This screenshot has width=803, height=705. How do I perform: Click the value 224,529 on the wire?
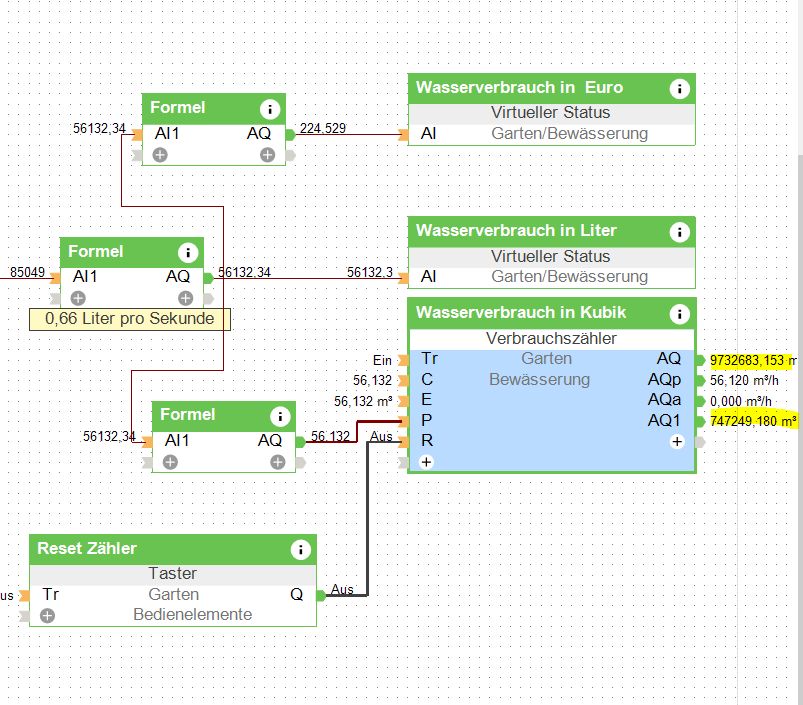(x=323, y=128)
